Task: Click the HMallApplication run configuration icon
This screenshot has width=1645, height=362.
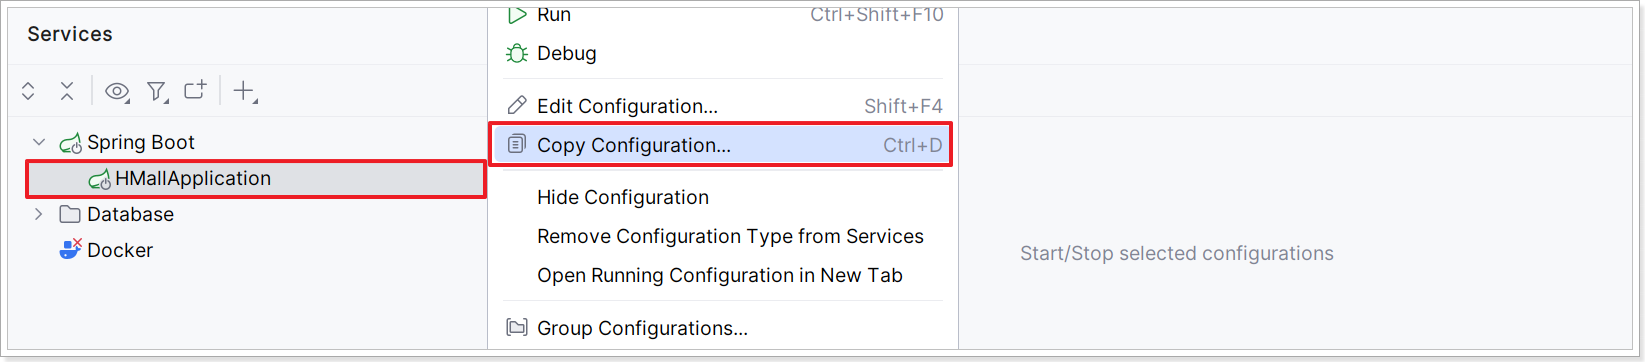Action: point(99,179)
